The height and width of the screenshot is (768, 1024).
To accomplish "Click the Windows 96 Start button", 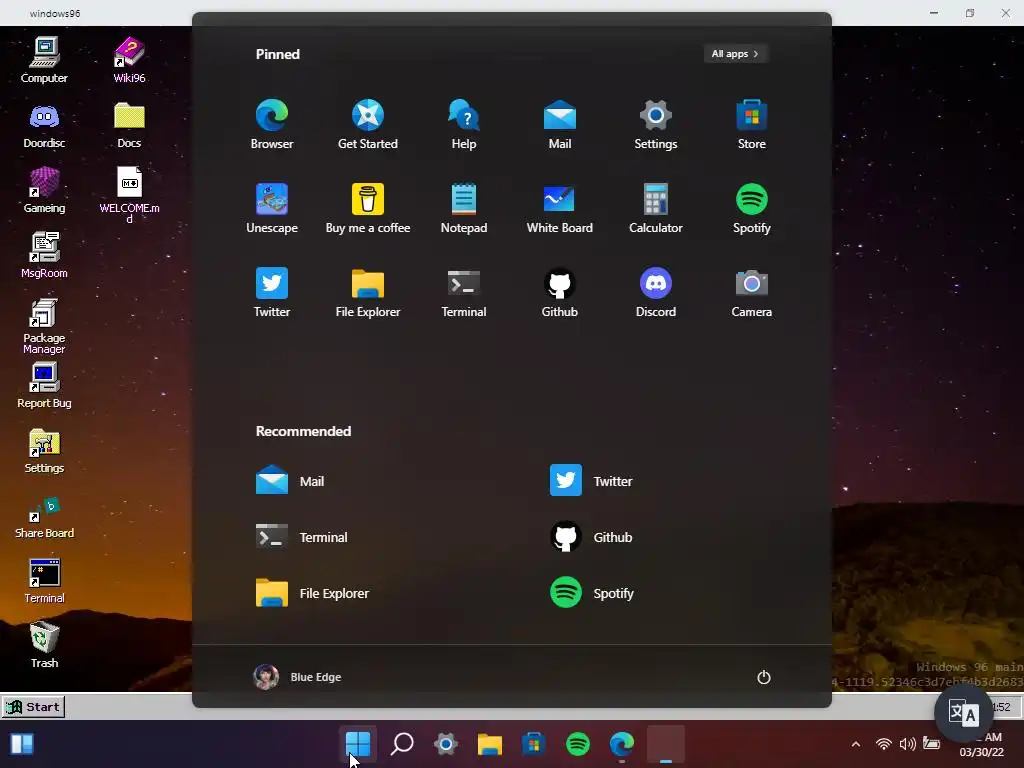I will point(33,707).
